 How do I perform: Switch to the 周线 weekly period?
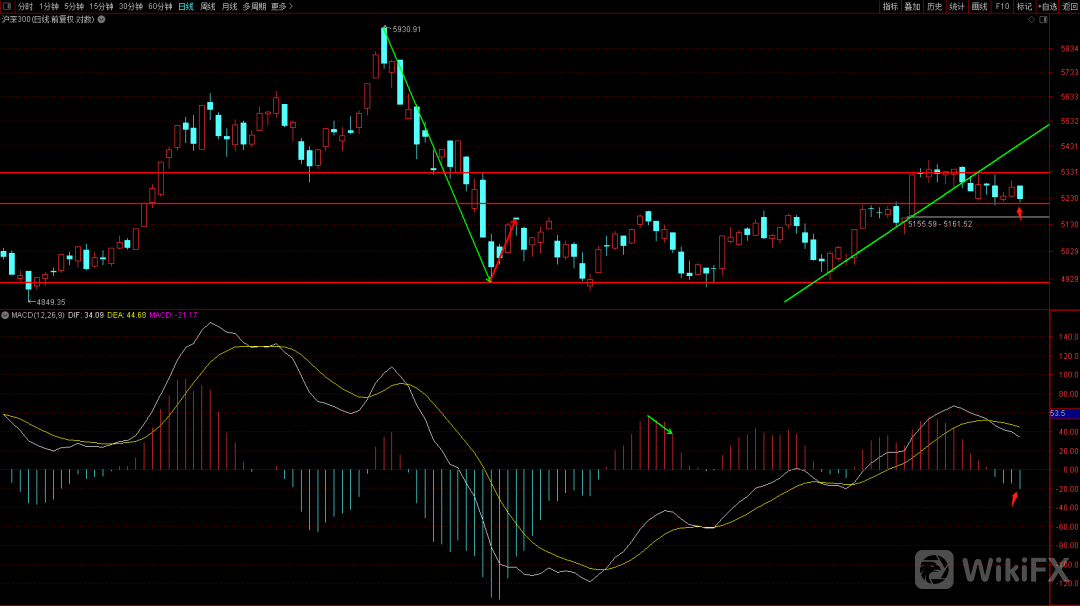[208, 6]
